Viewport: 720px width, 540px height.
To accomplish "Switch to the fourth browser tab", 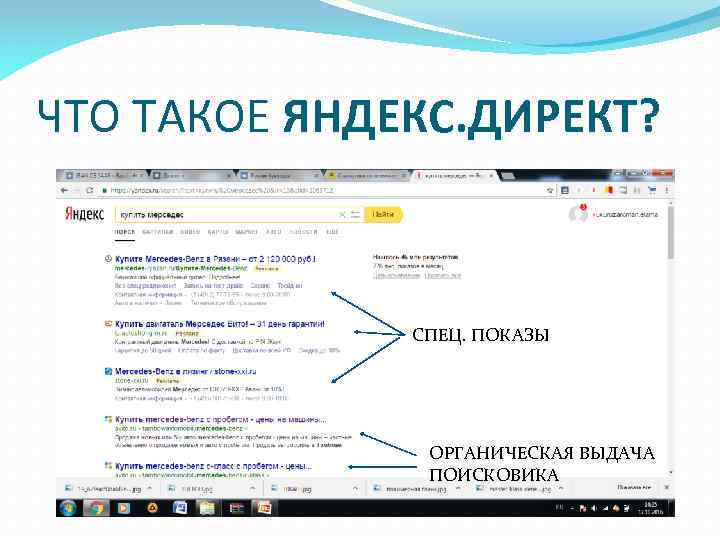I will [x=366, y=175].
